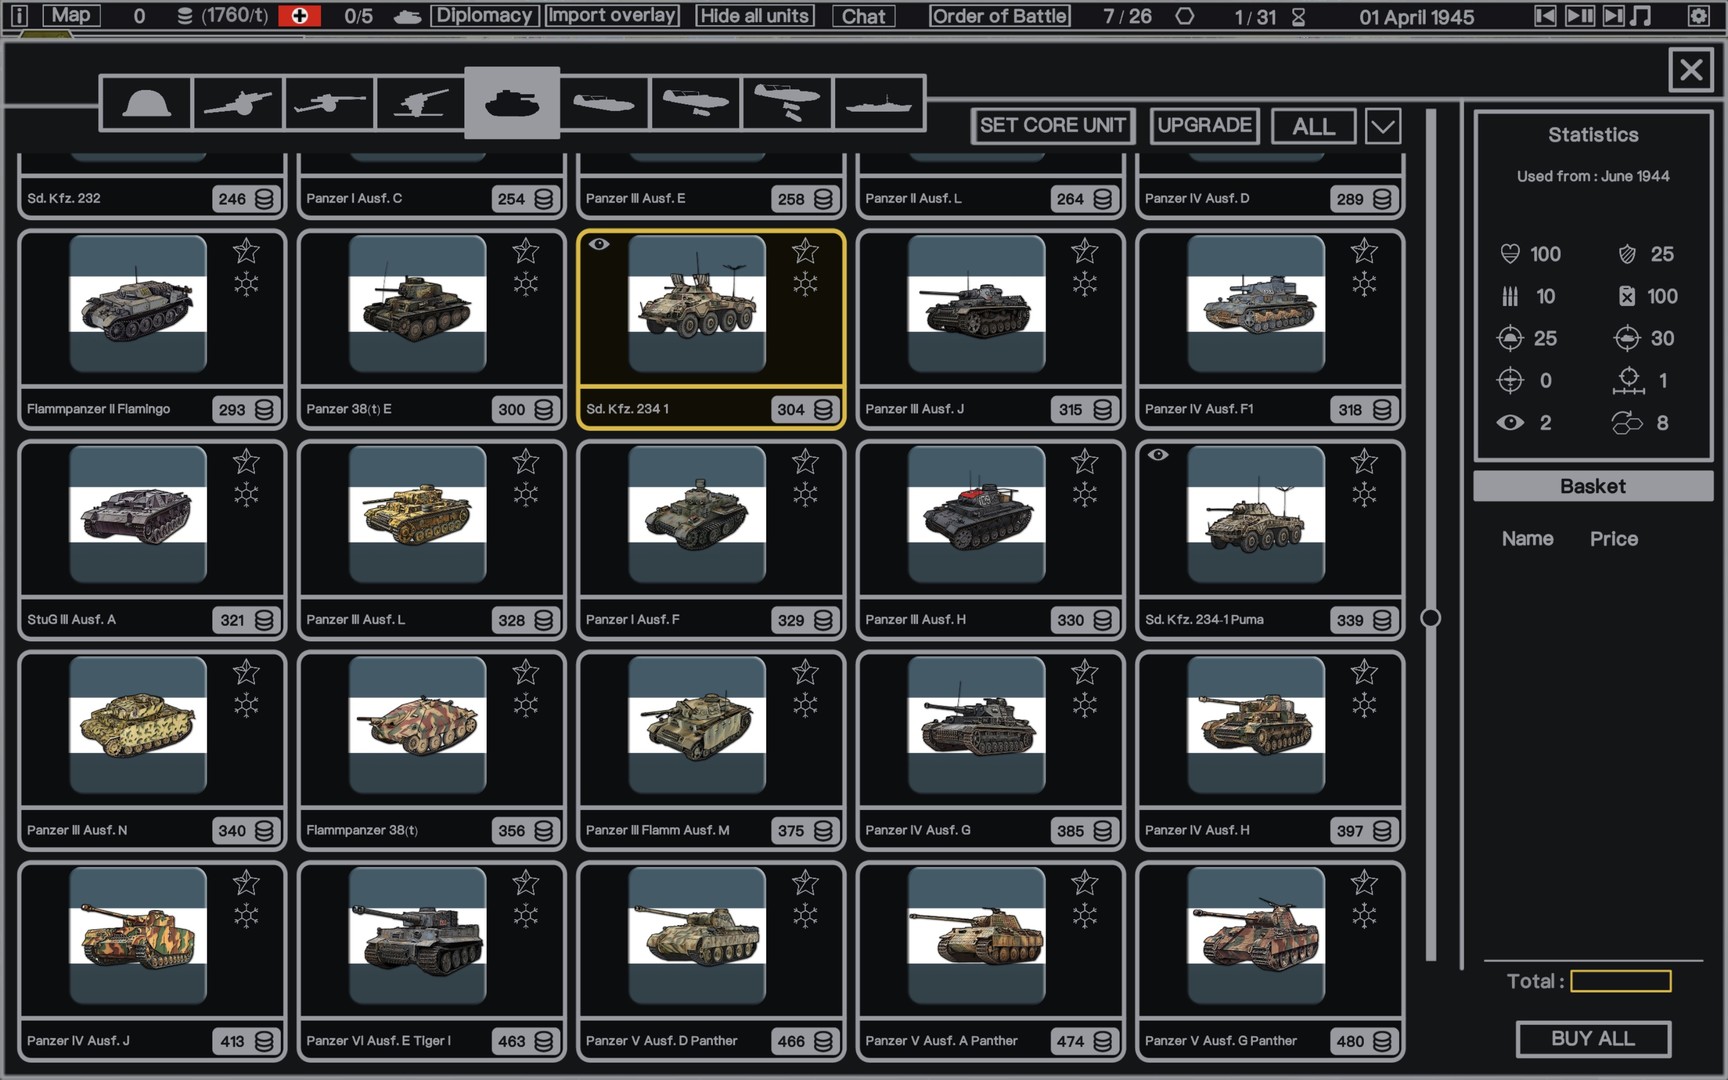Click the unit list scrollbar handle
The width and height of the screenshot is (1728, 1080).
[1431, 618]
